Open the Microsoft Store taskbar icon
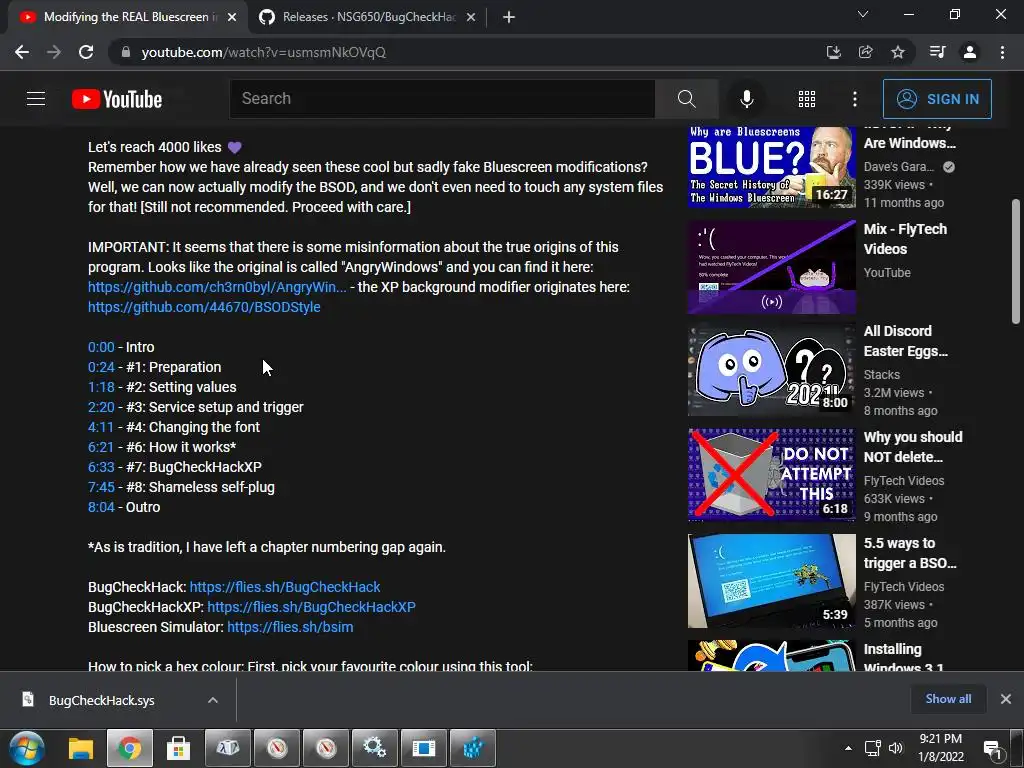Image resolution: width=1024 pixels, height=768 pixels. tap(178, 748)
